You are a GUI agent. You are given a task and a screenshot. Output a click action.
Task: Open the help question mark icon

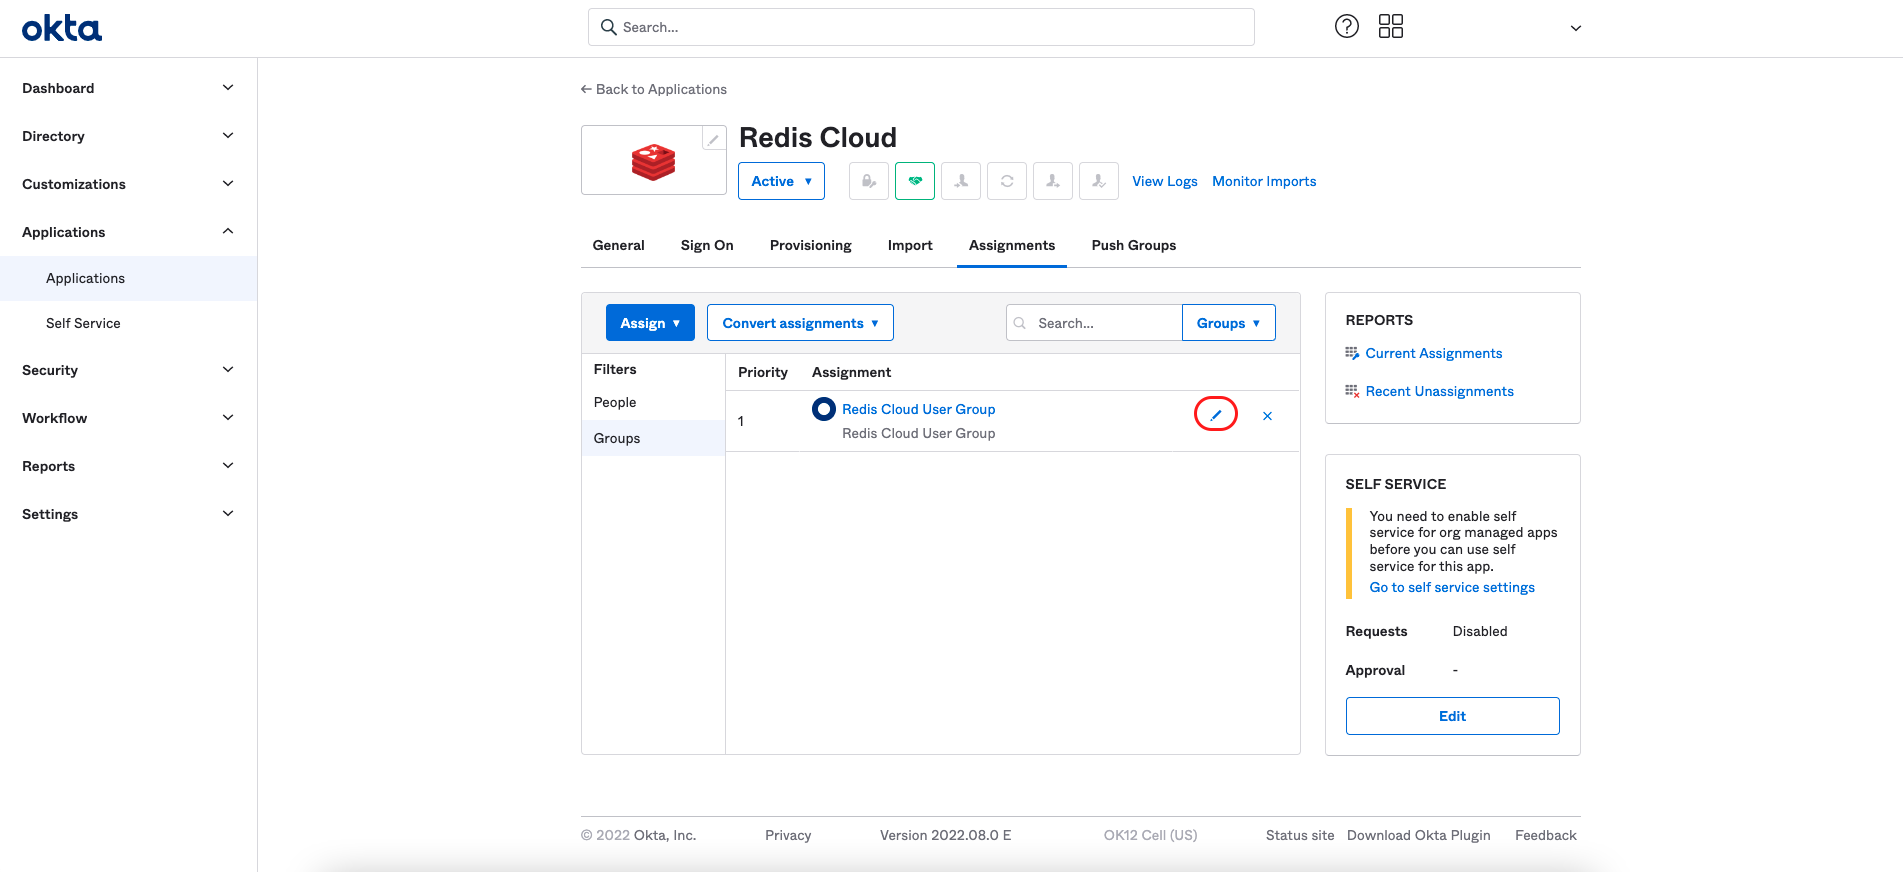(x=1346, y=27)
